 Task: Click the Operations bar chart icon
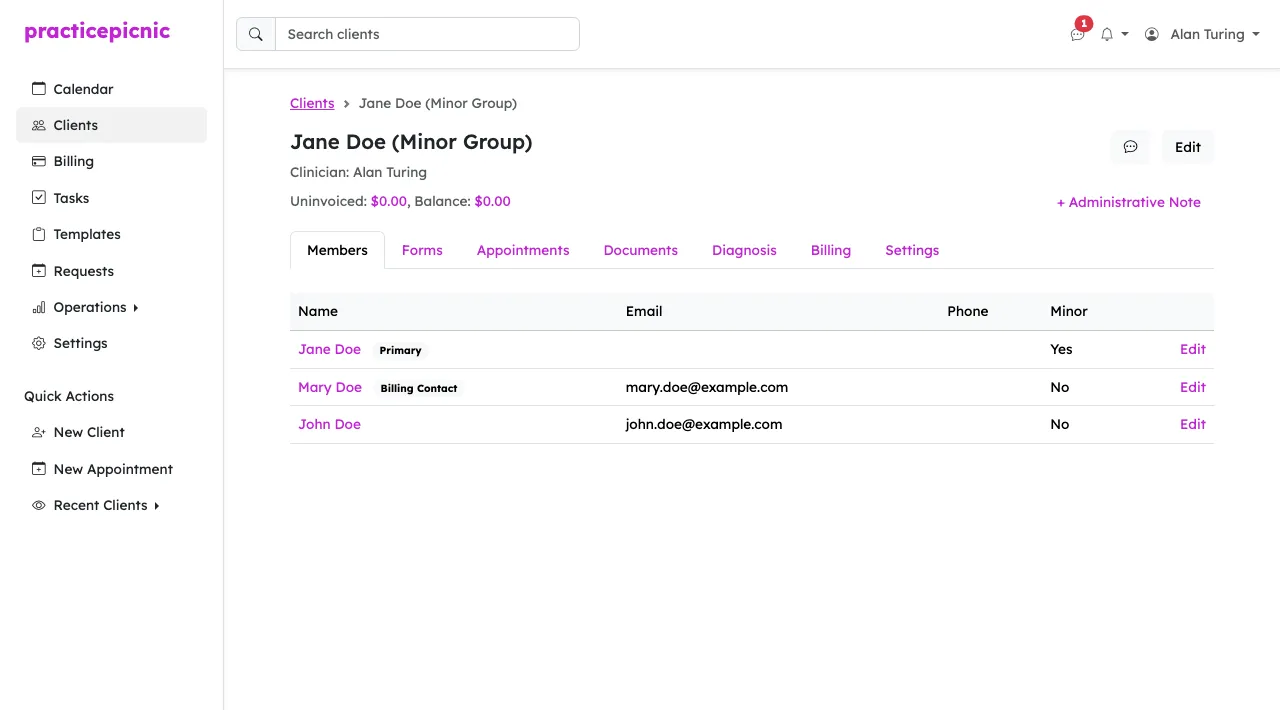click(39, 307)
